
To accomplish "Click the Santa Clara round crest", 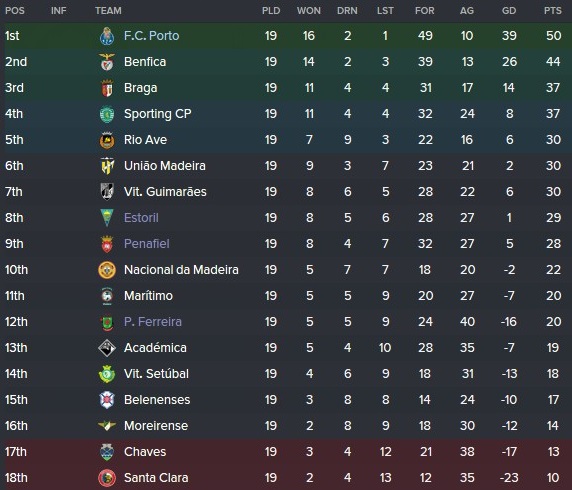I will (107, 478).
